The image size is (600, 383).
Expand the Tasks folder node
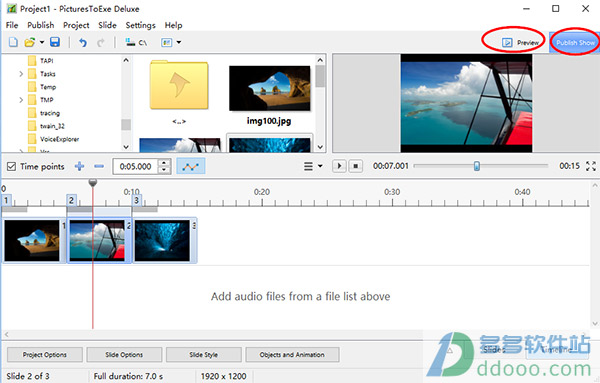point(21,74)
